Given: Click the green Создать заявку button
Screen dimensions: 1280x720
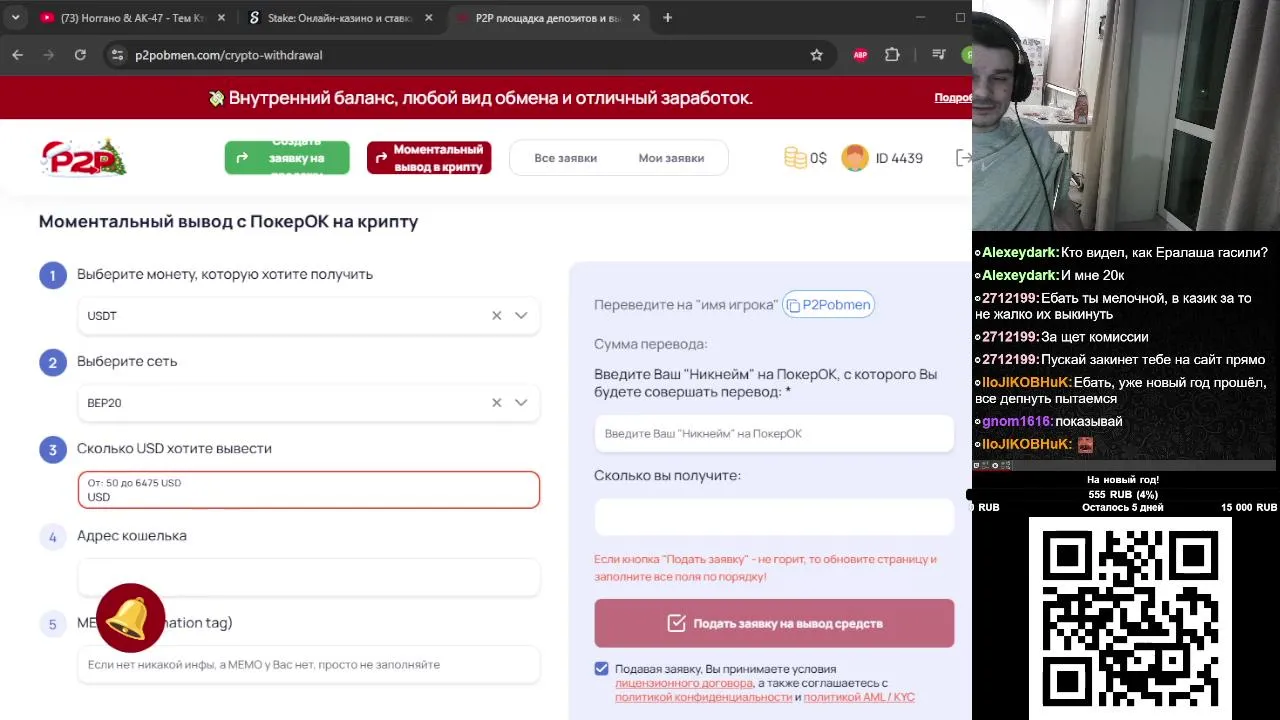Looking at the screenshot, I should (287, 158).
